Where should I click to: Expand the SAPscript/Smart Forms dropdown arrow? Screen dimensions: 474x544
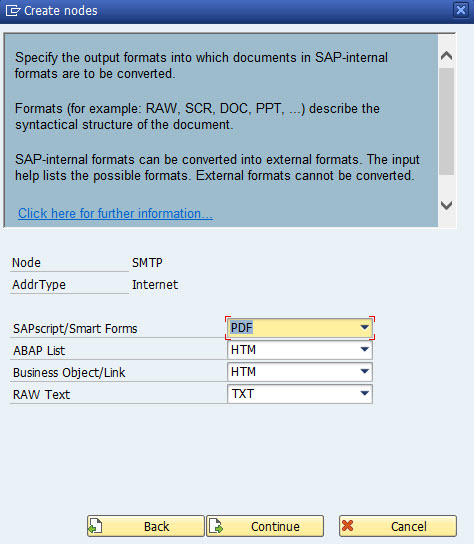point(364,328)
